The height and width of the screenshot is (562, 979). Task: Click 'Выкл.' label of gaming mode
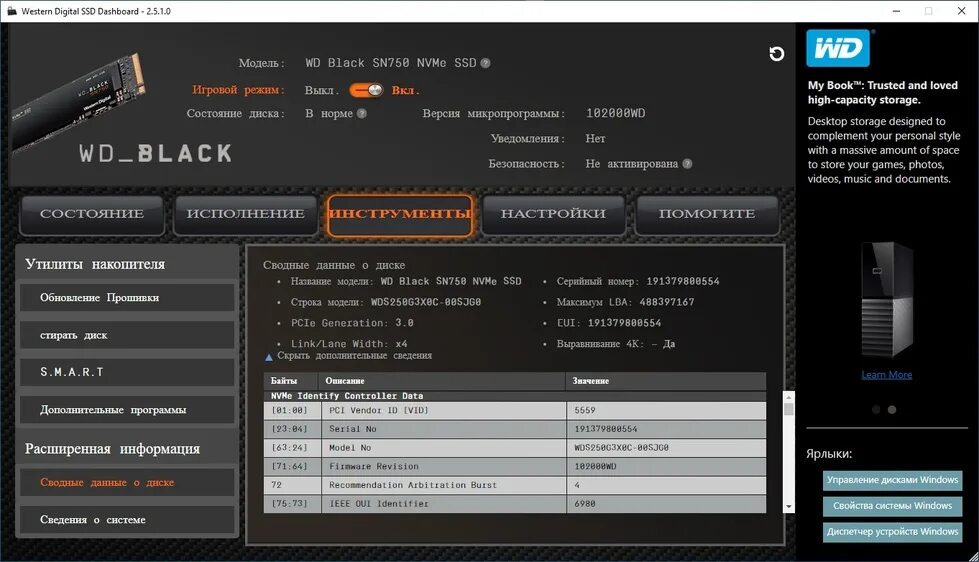tap(322, 91)
